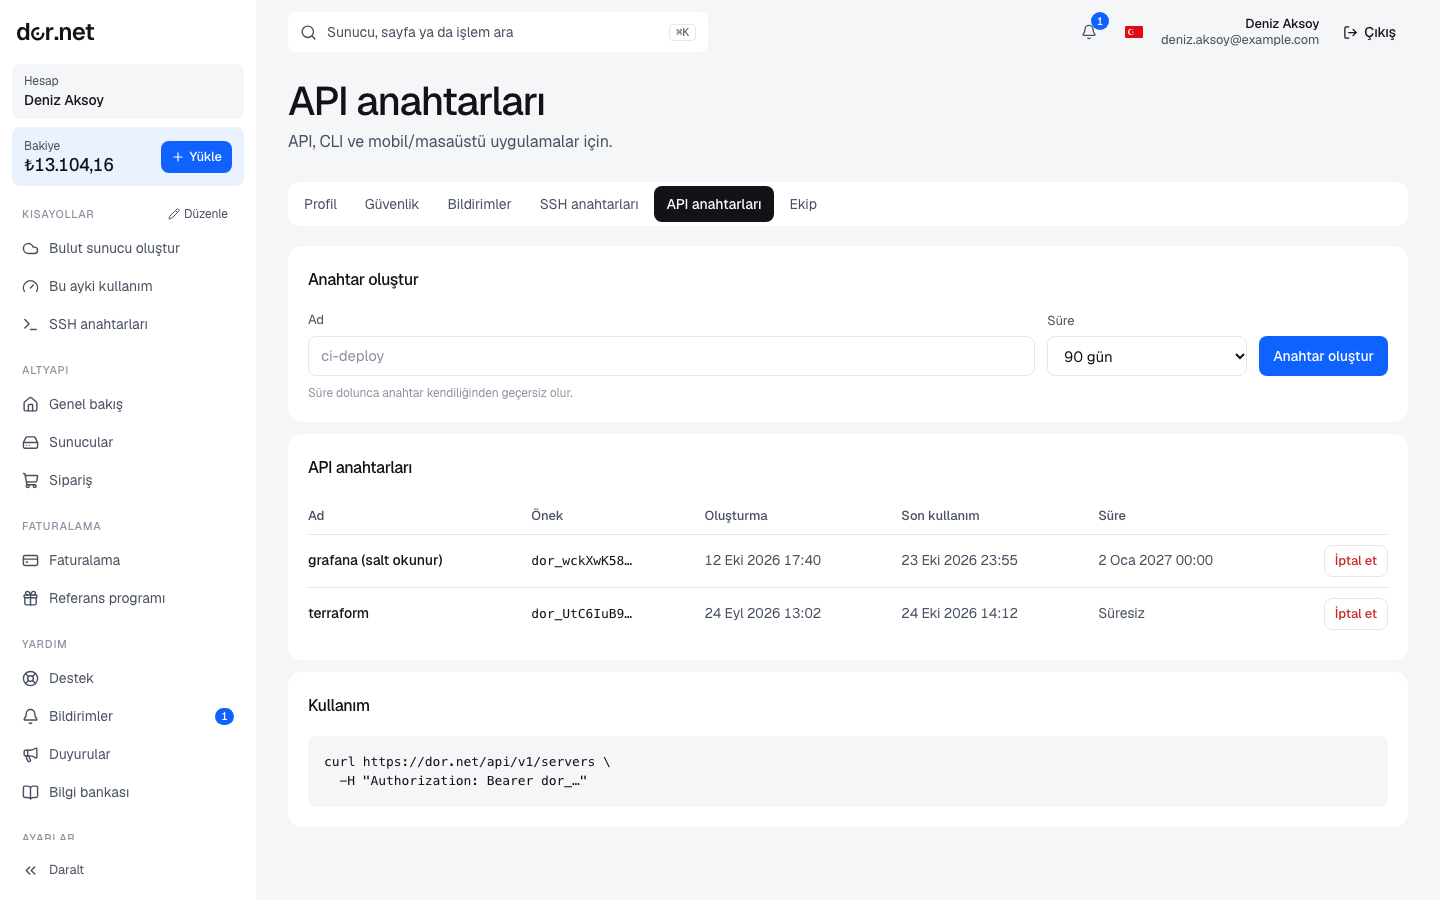Switch to the Güvenlik tab
Screen dimensions: 1440x900
[x=392, y=204]
